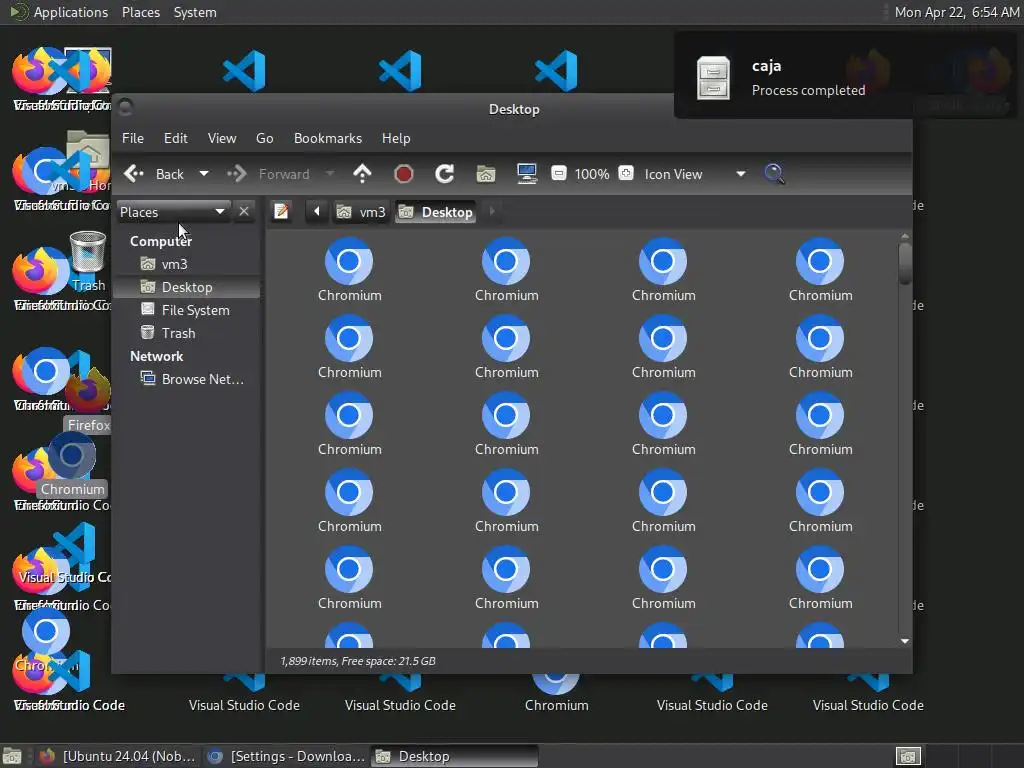Select the Trash icon on the desktop
The width and height of the screenshot is (1024, 768).
tap(88, 261)
